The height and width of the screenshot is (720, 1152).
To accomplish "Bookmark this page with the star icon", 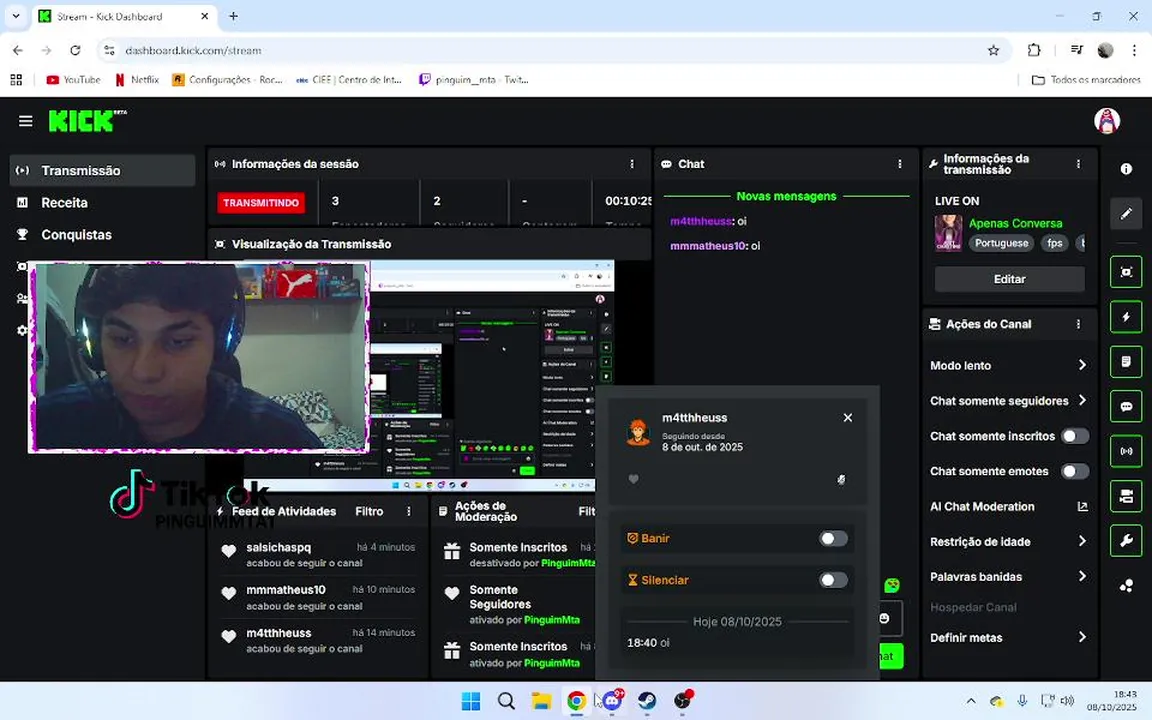I will [993, 51].
